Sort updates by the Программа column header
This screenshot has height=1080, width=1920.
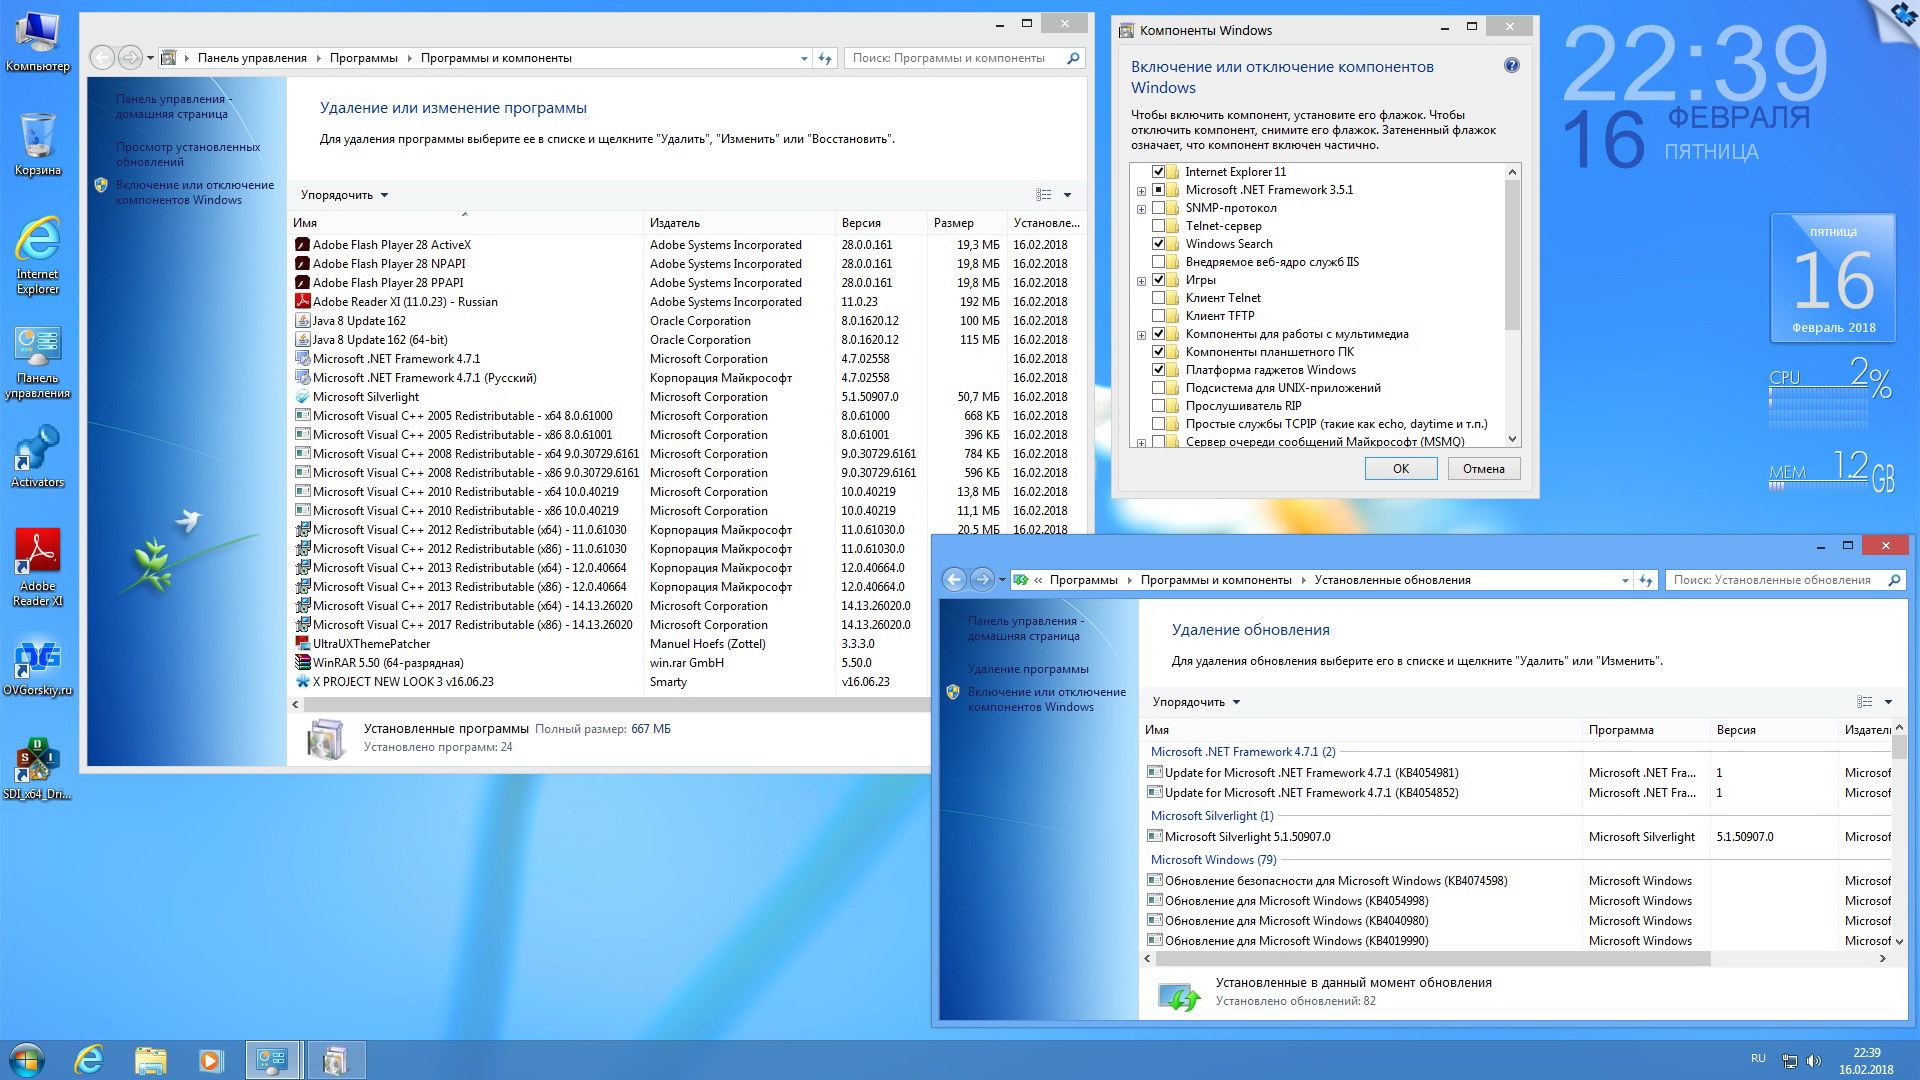(x=1620, y=730)
